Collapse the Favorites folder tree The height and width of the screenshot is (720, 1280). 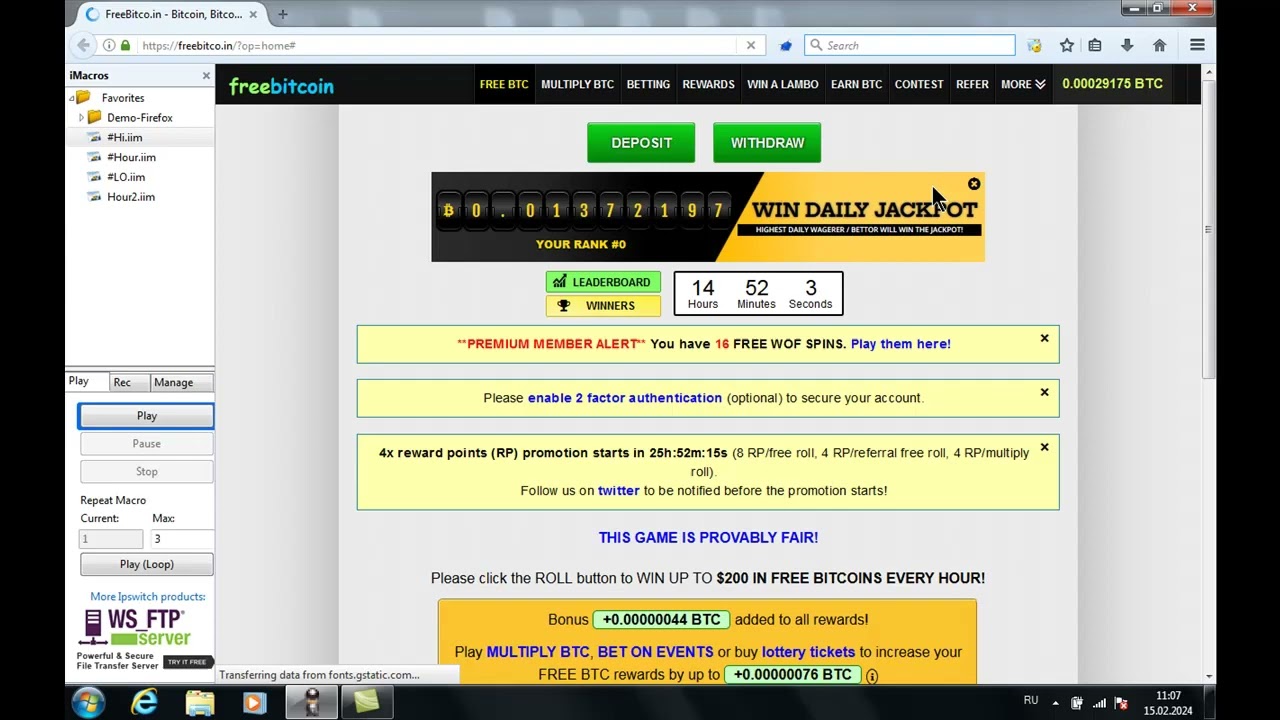tap(72, 98)
